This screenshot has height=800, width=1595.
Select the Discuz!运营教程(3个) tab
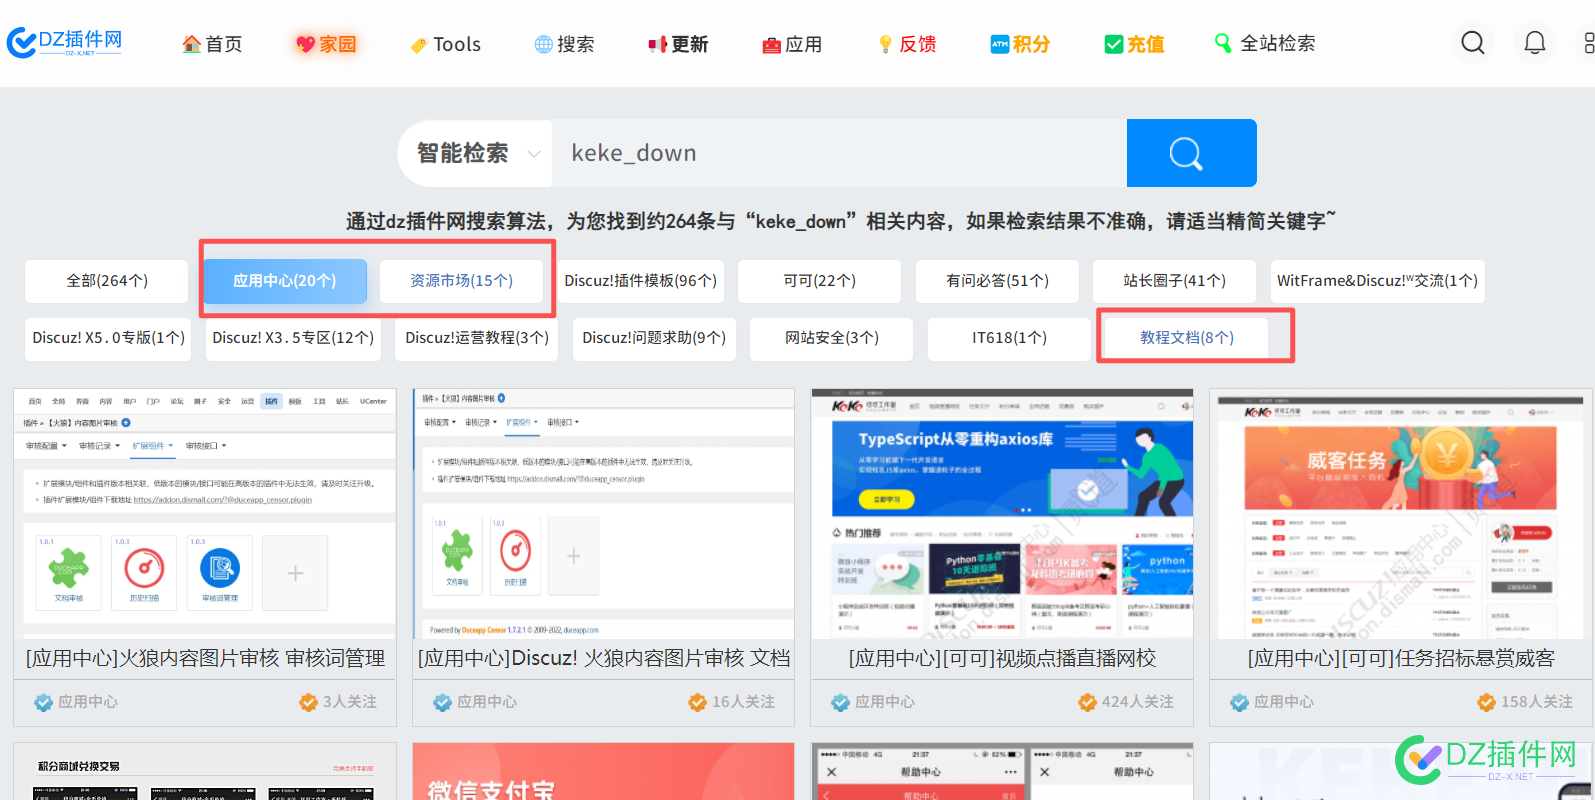(477, 339)
